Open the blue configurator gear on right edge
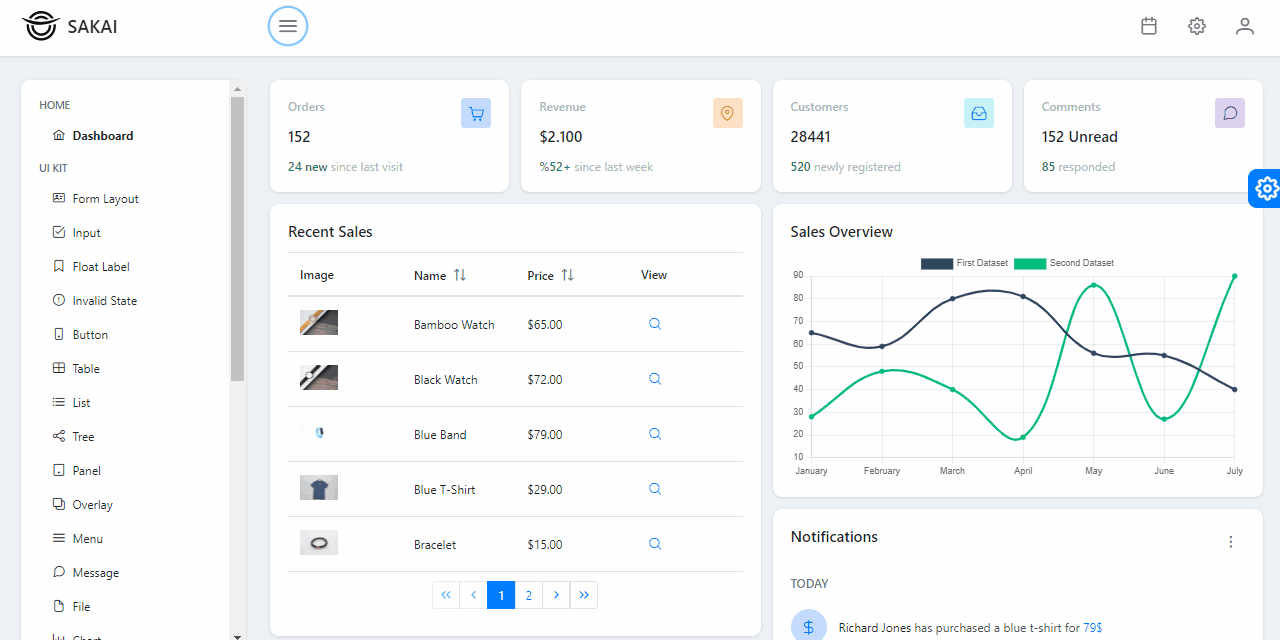 [1266, 188]
